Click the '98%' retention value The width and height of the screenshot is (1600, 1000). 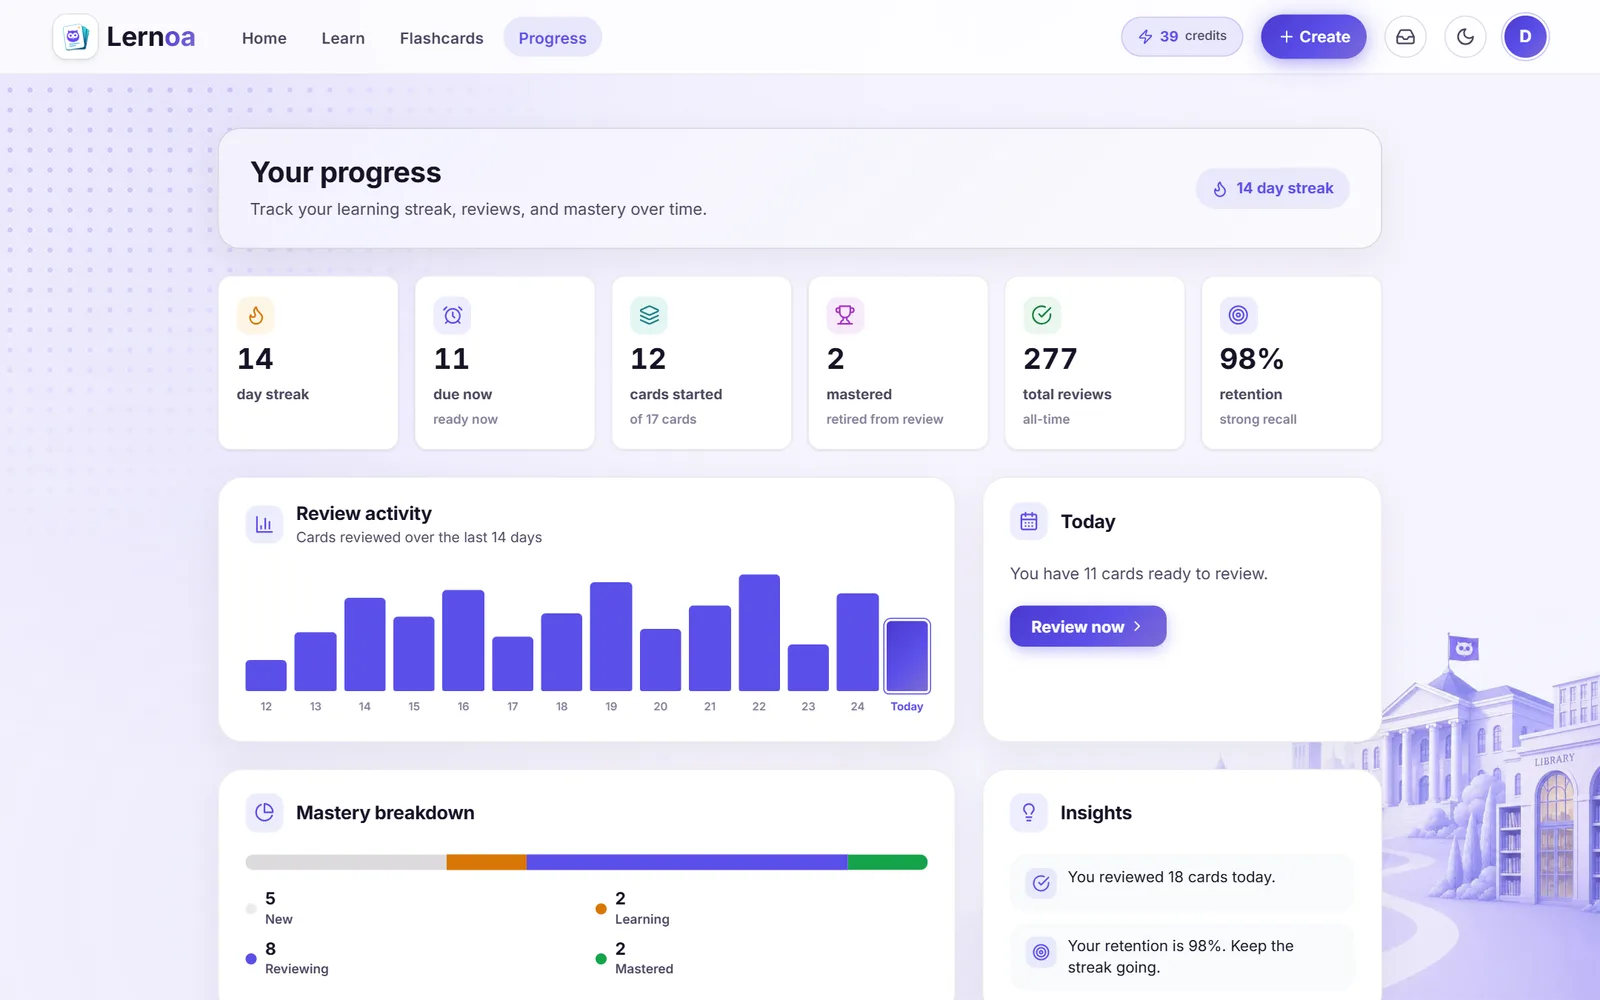tap(1251, 359)
